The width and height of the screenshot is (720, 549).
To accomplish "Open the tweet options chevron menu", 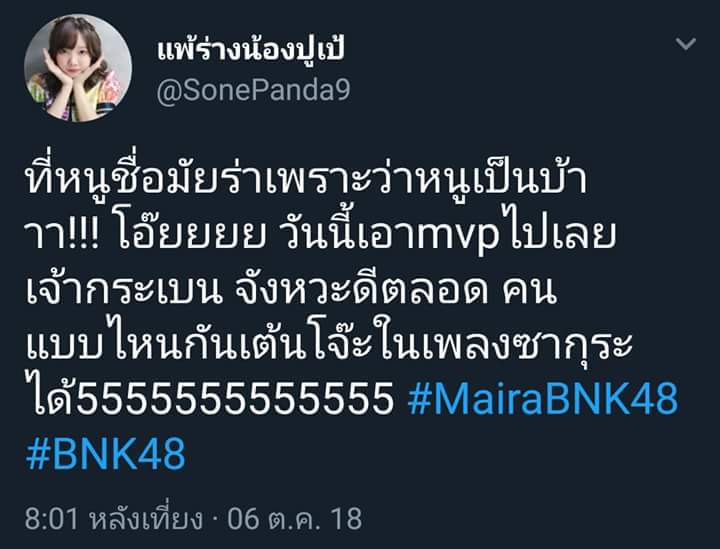I will tap(686, 44).
